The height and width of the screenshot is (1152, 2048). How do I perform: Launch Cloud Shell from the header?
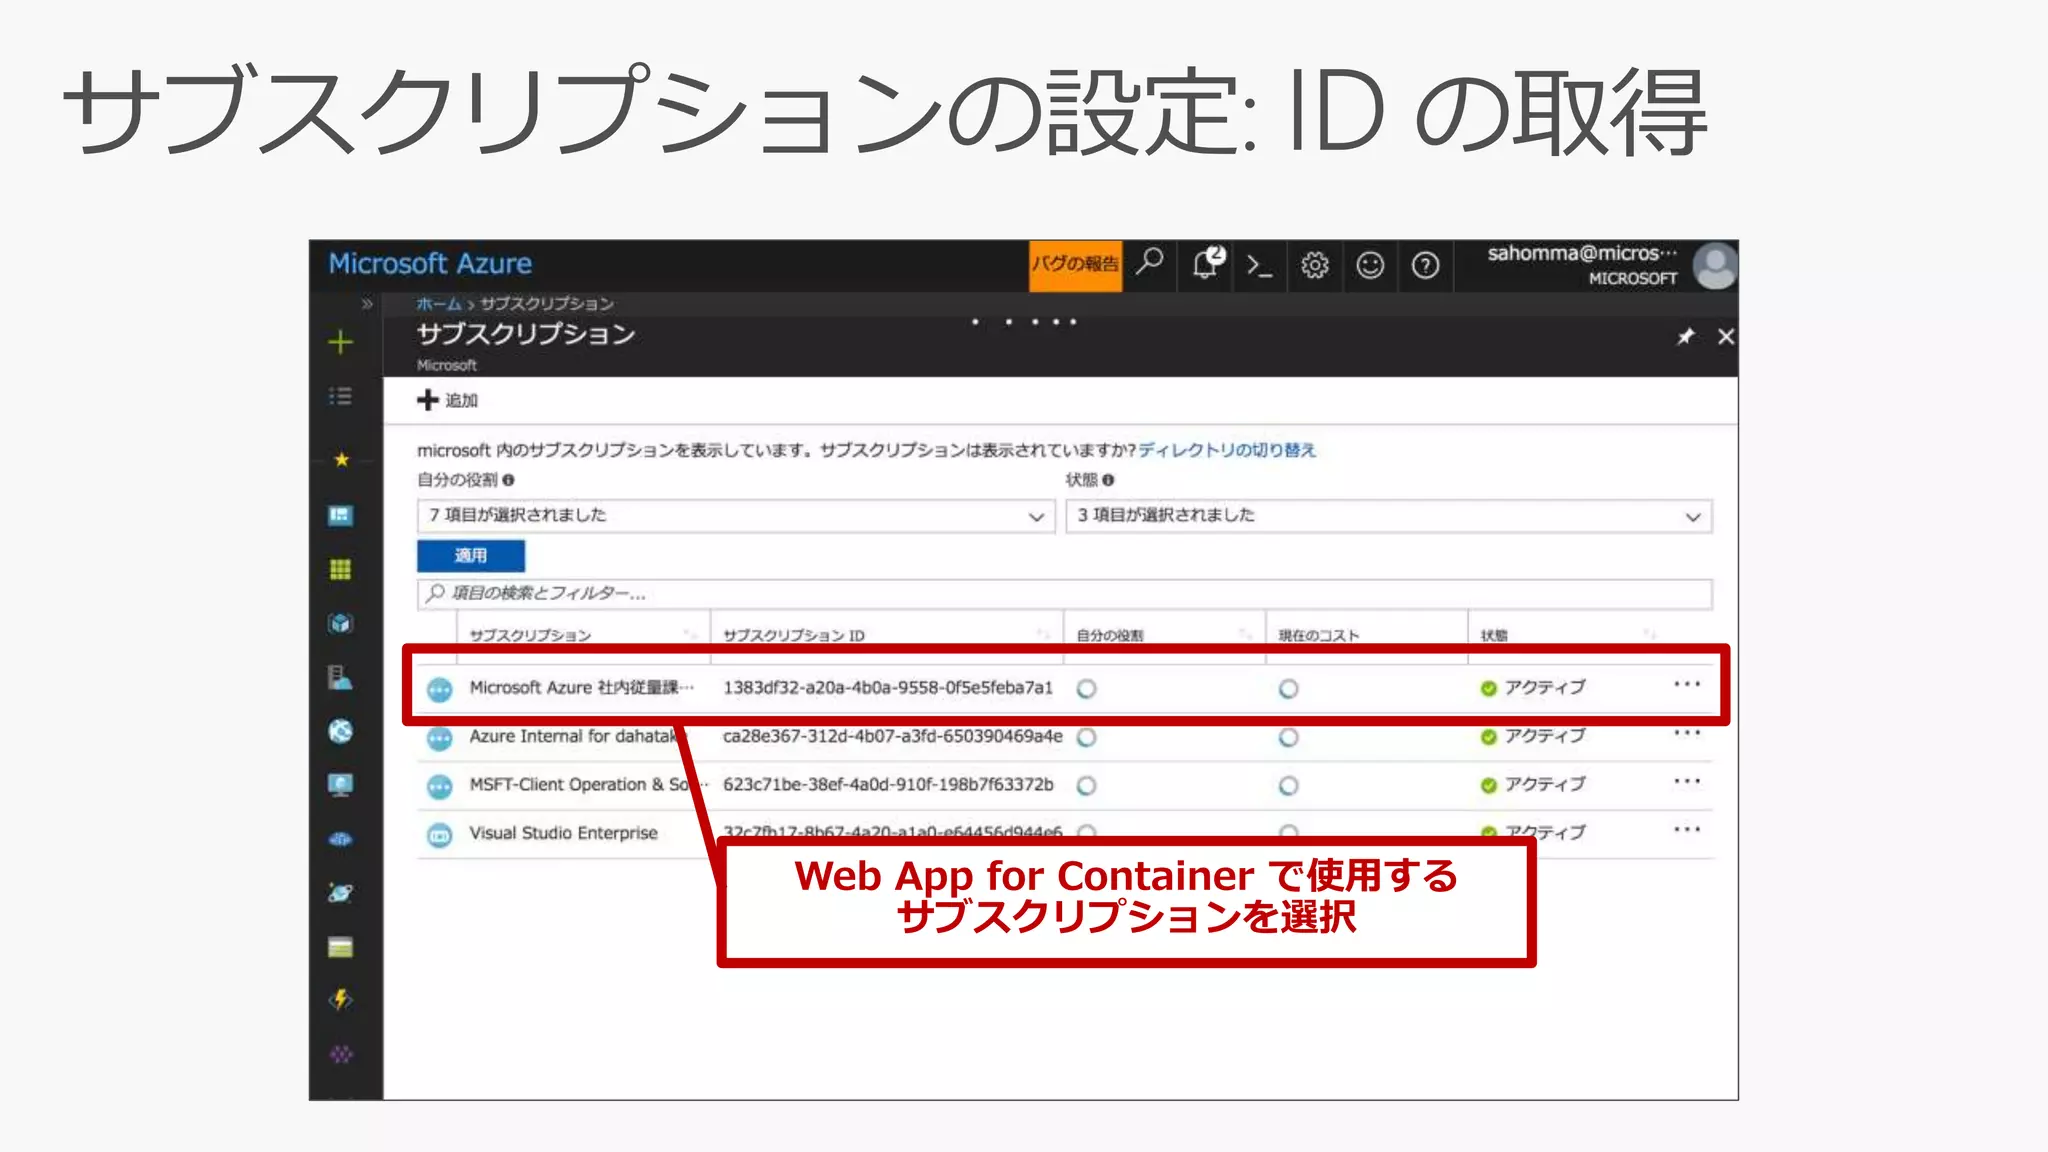coord(1259,265)
